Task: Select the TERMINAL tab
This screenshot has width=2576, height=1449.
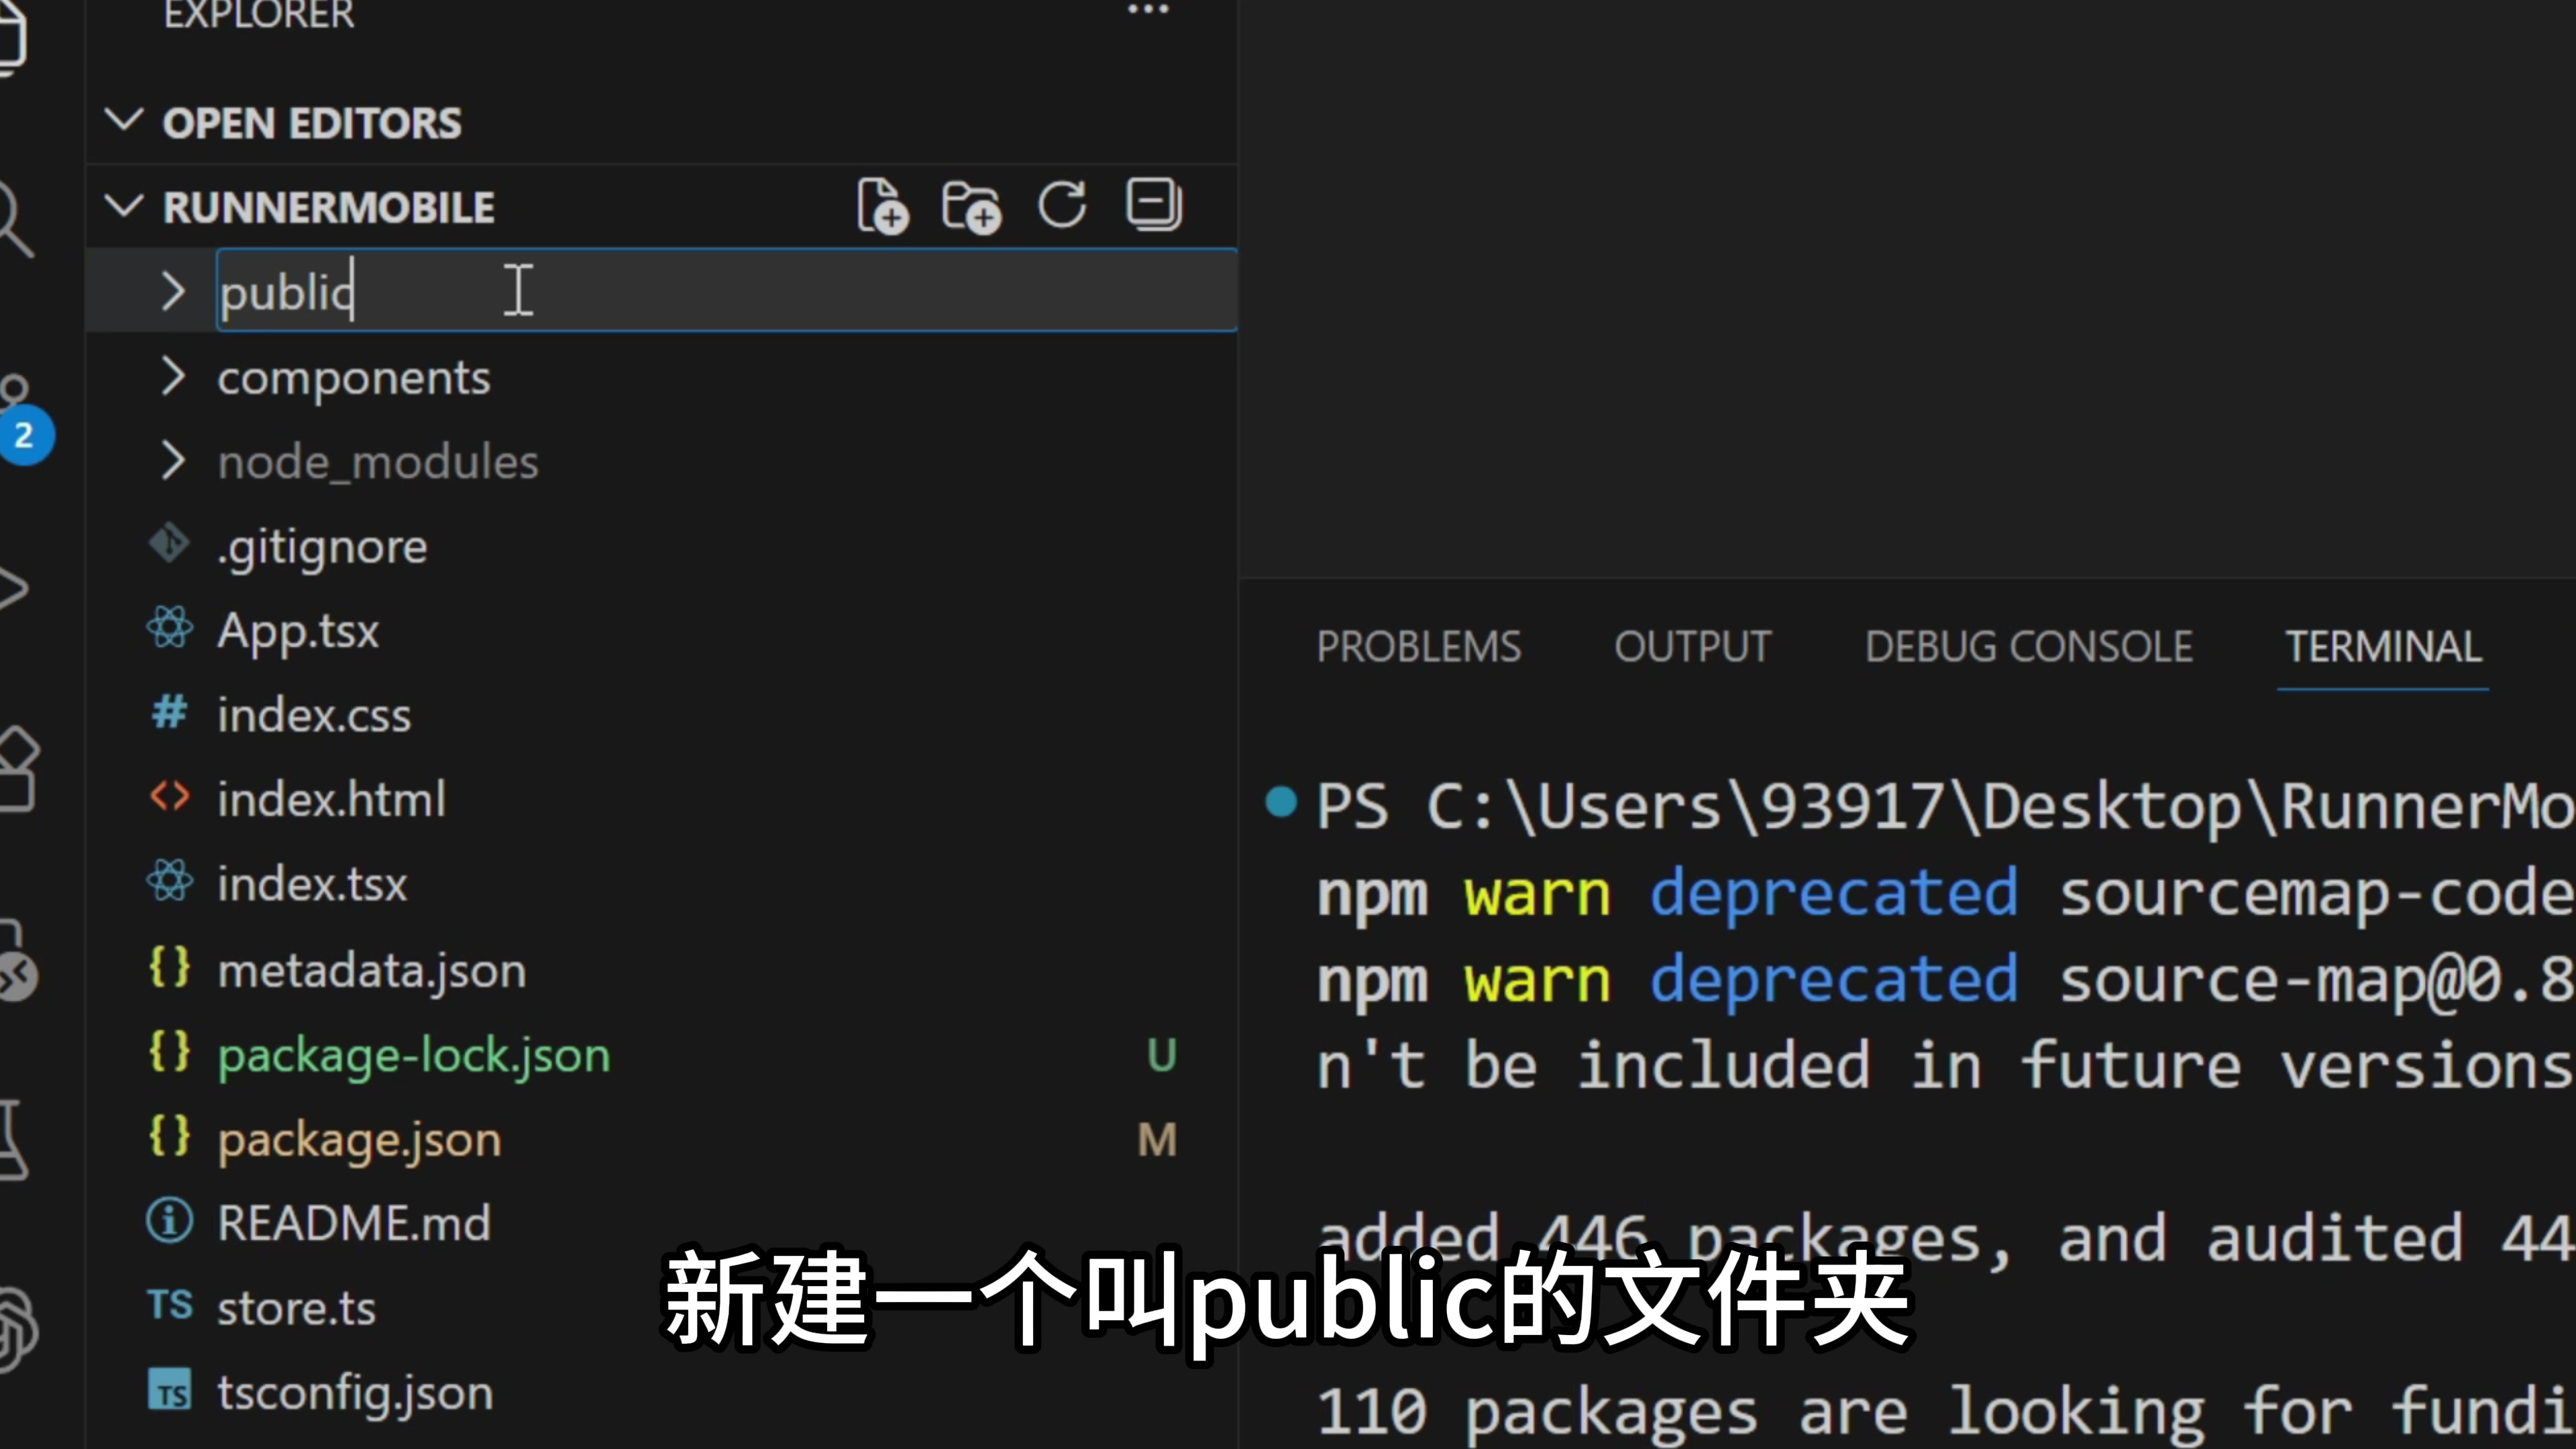Action: (x=2382, y=647)
